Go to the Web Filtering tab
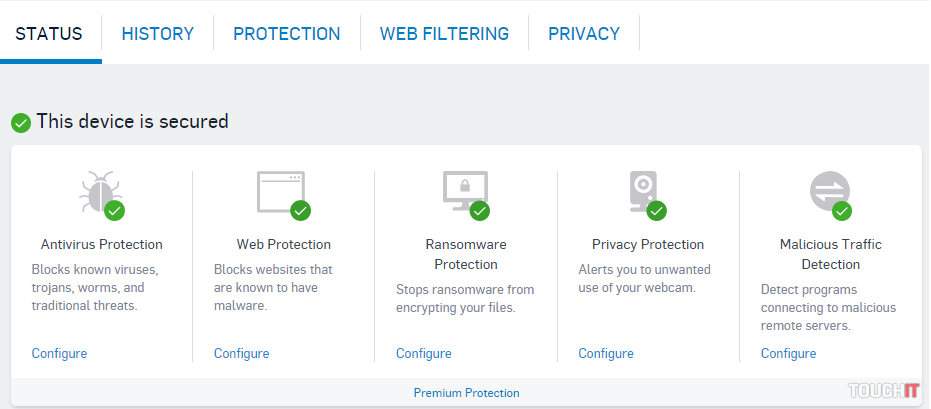This screenshot has width=931, height=409. coord(444,33)
